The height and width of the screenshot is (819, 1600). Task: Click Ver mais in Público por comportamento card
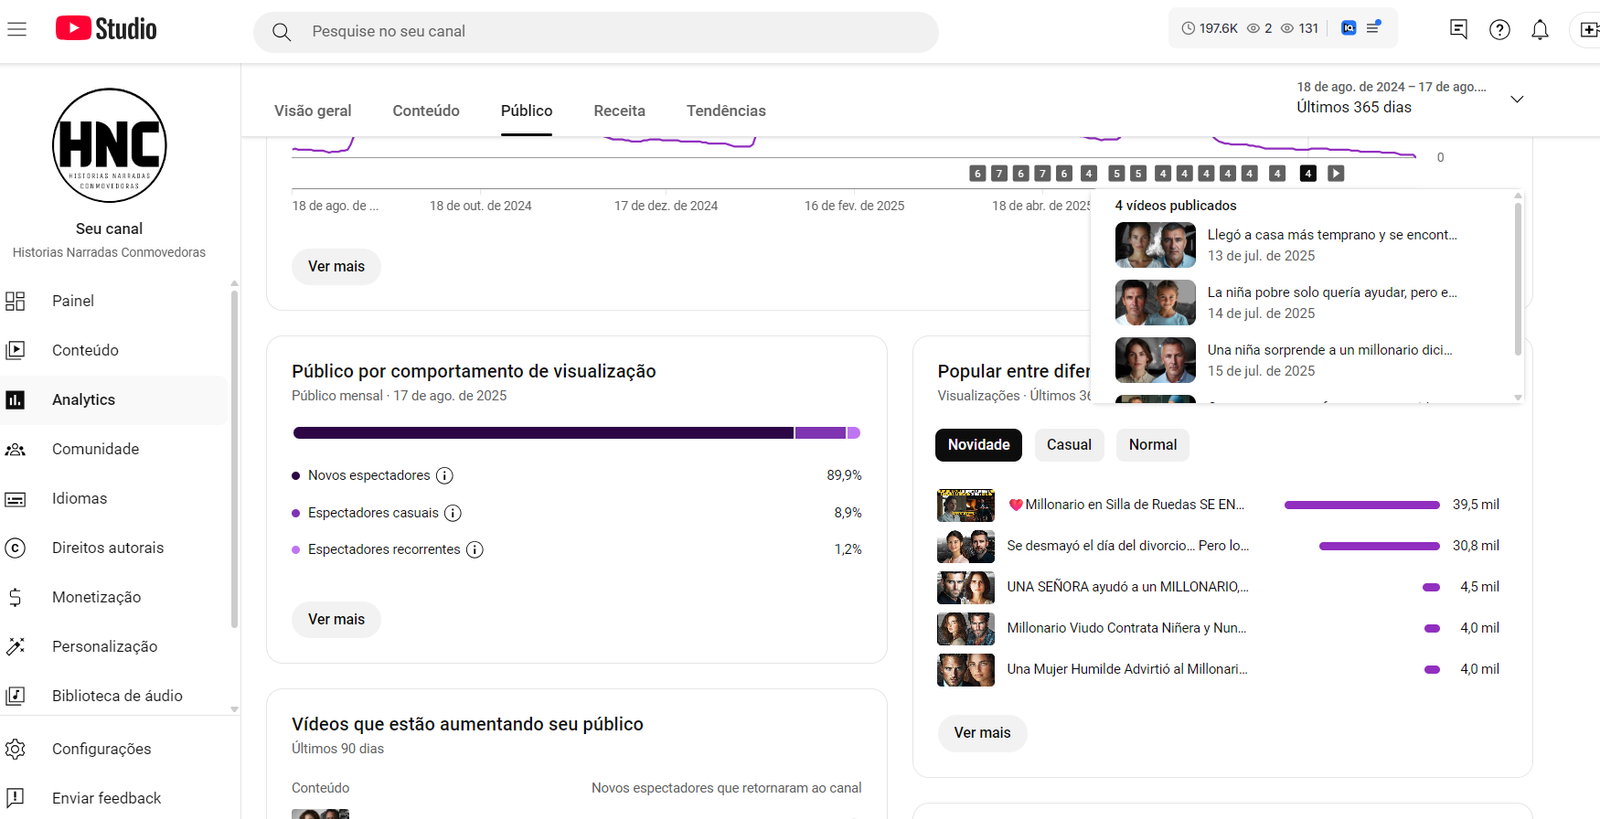(336, 620)
